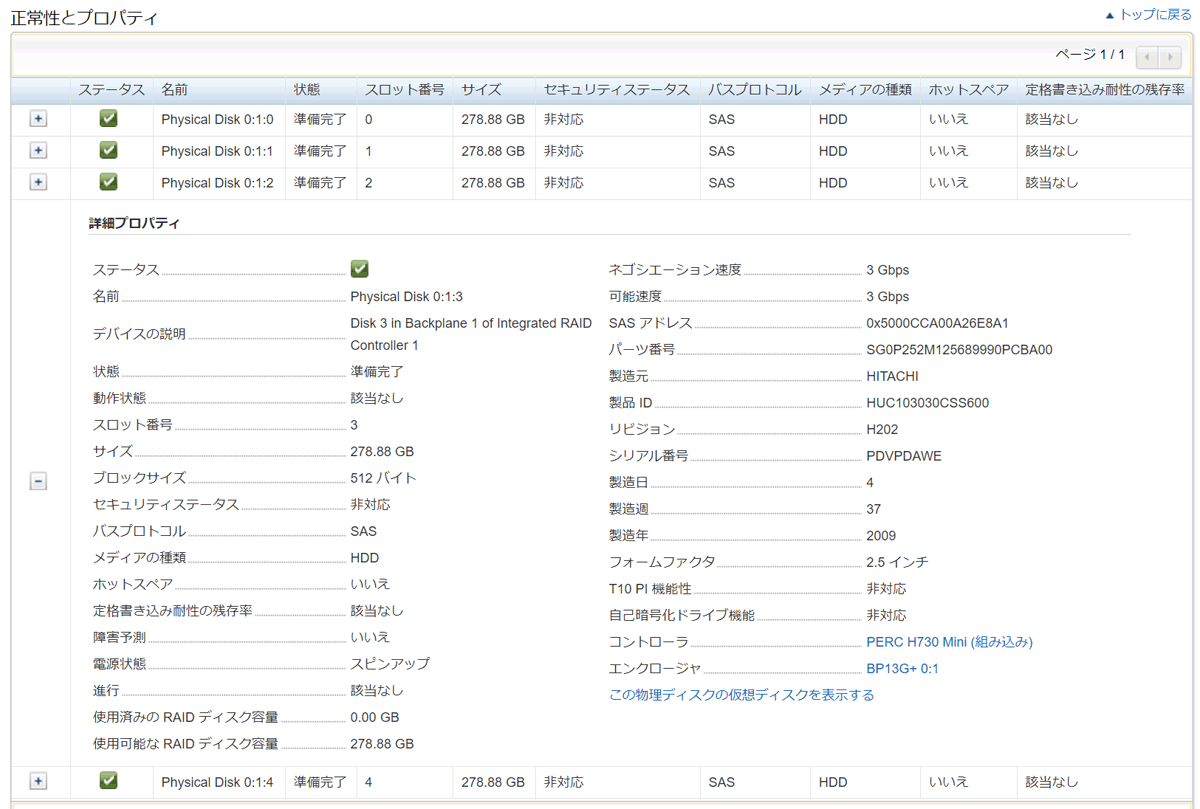Expand Physical Disk 0:1:1 details
This screenshot has height=809, width=1200.
pos(38,151)
